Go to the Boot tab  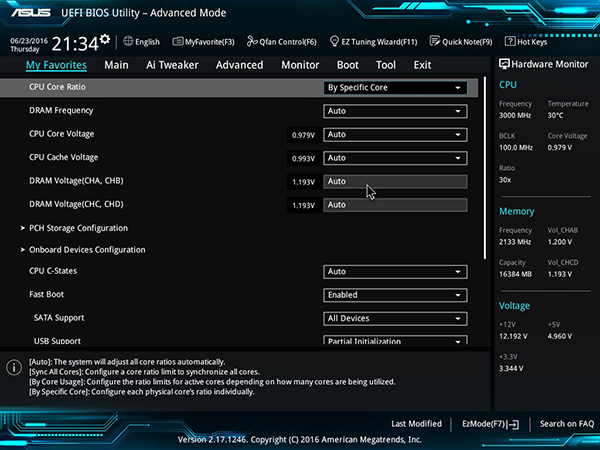347,65
